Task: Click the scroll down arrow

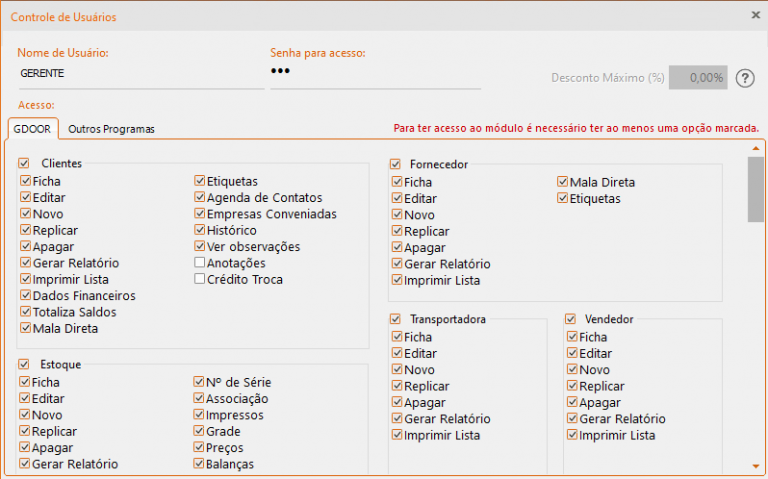Action: coord(756,467)
